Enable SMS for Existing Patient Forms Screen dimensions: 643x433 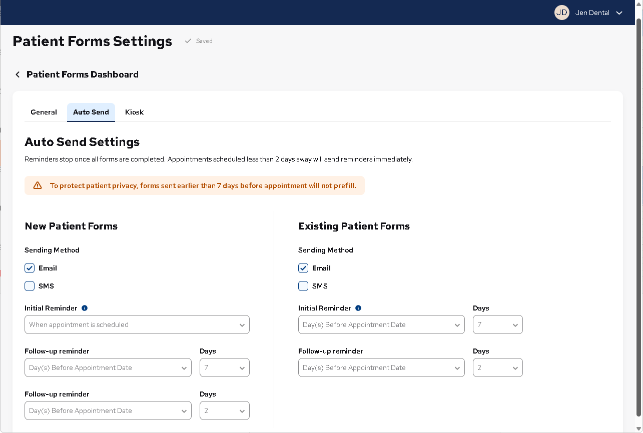[x=303, y=286]
